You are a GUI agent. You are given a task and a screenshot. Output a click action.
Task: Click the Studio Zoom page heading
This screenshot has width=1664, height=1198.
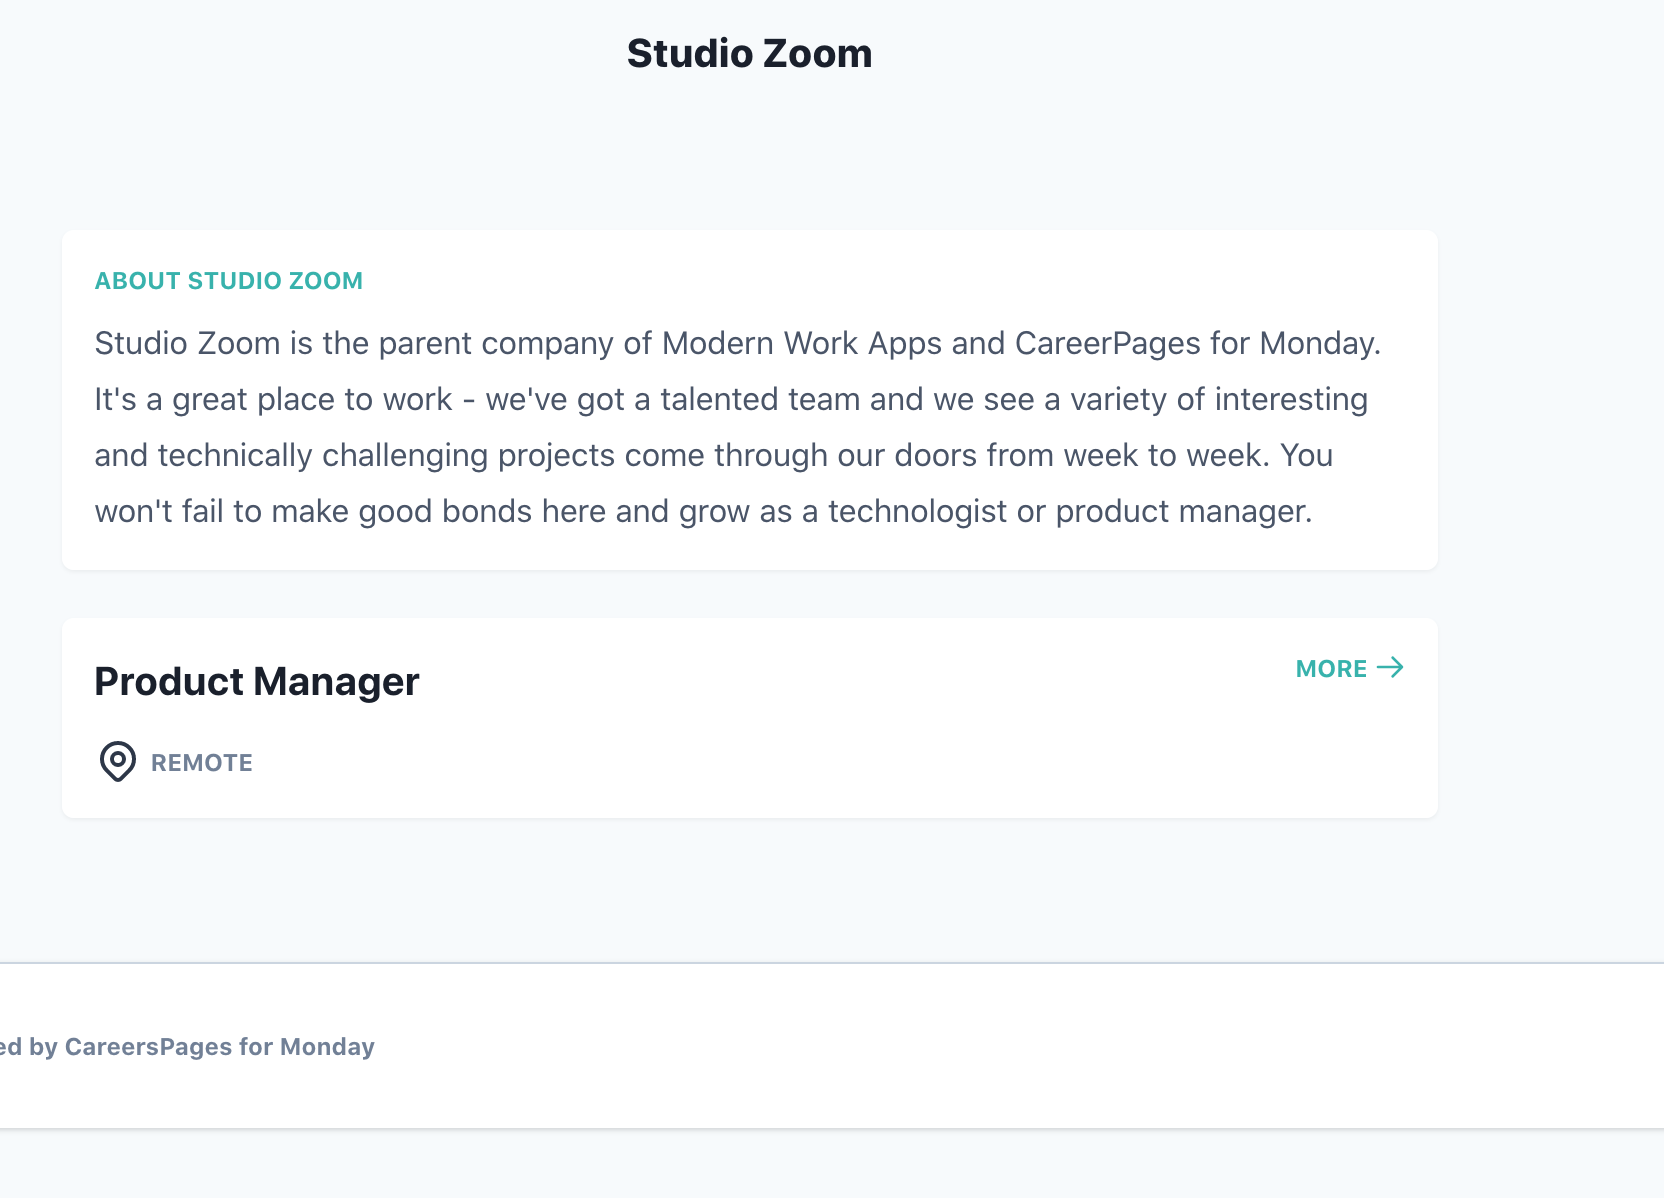749,54
